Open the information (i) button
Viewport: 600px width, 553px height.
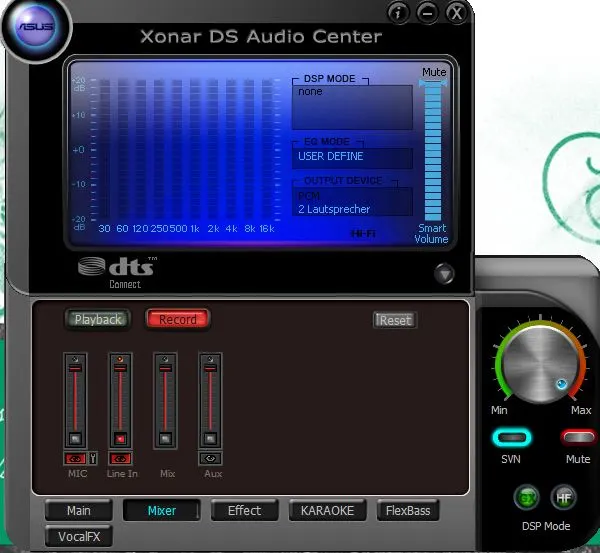pyautogui.click(x=398, y=12)
